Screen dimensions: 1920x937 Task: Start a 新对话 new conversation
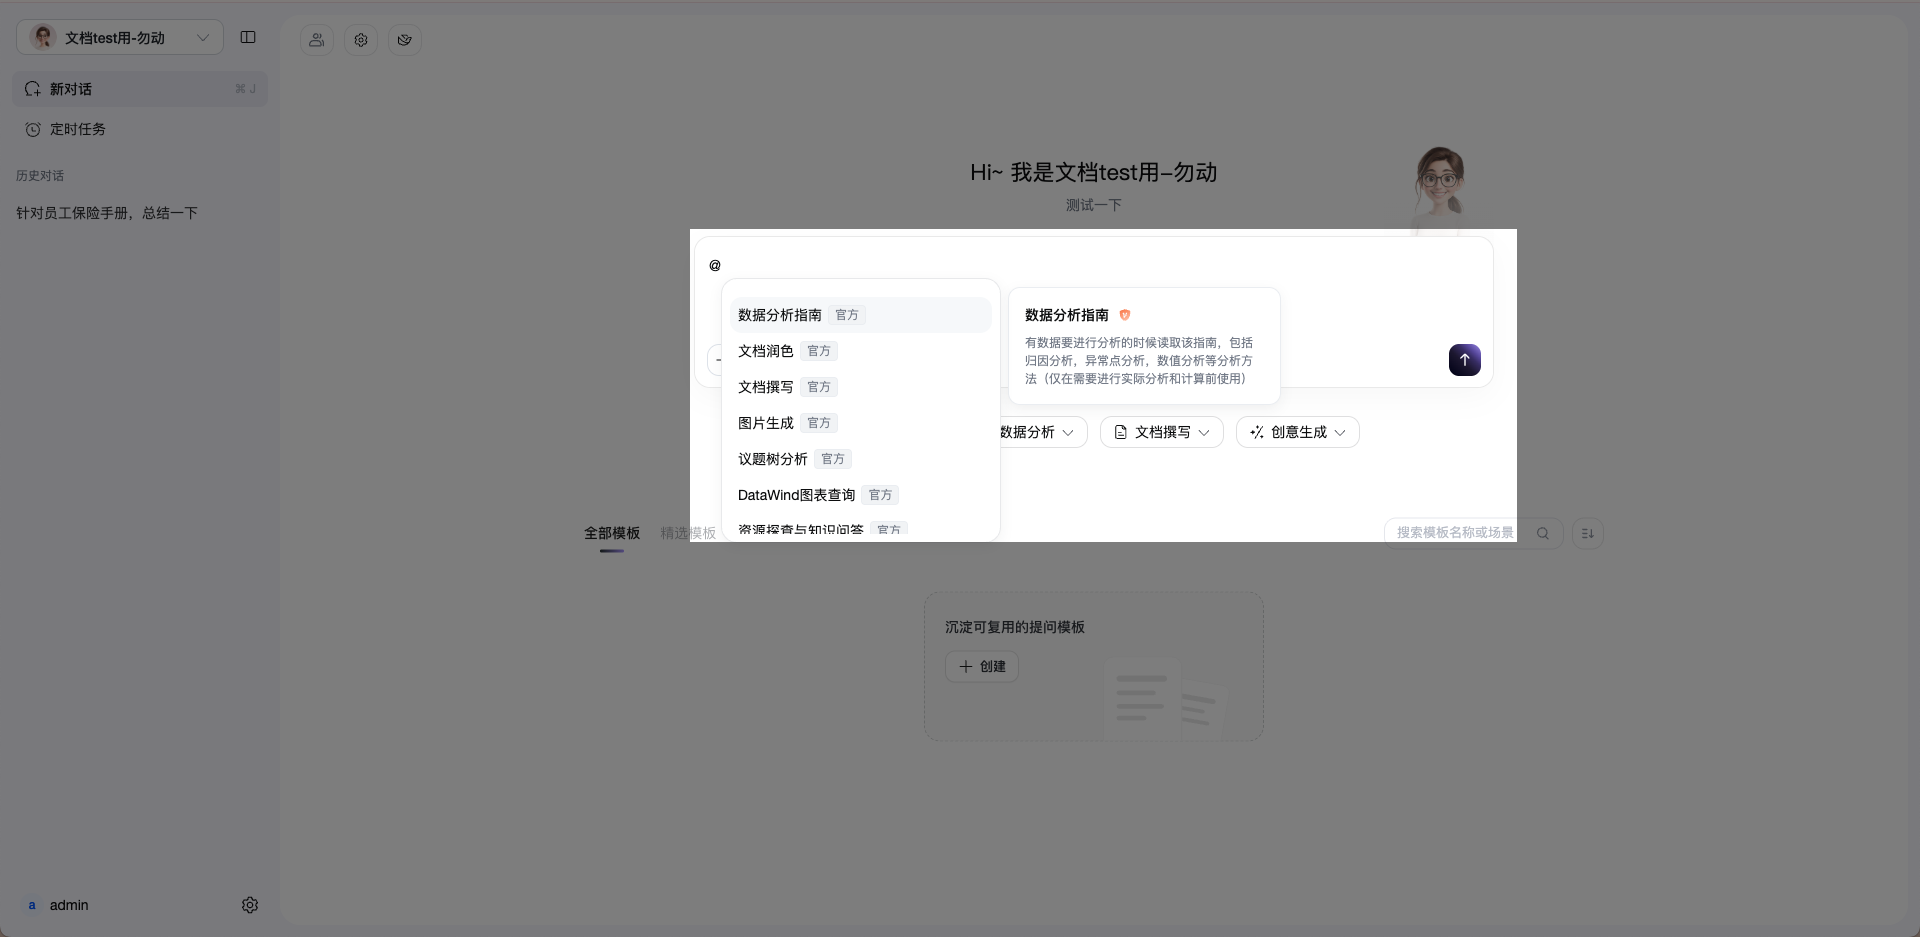(140, 89)
